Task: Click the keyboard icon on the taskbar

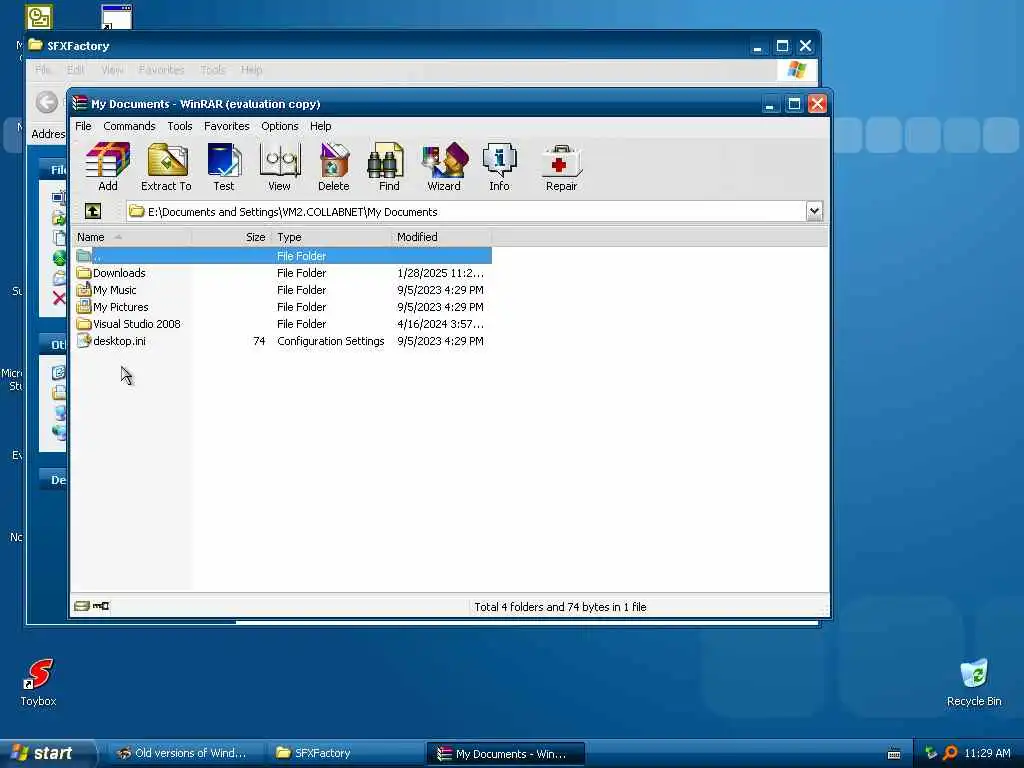Action: pos(894,754)
